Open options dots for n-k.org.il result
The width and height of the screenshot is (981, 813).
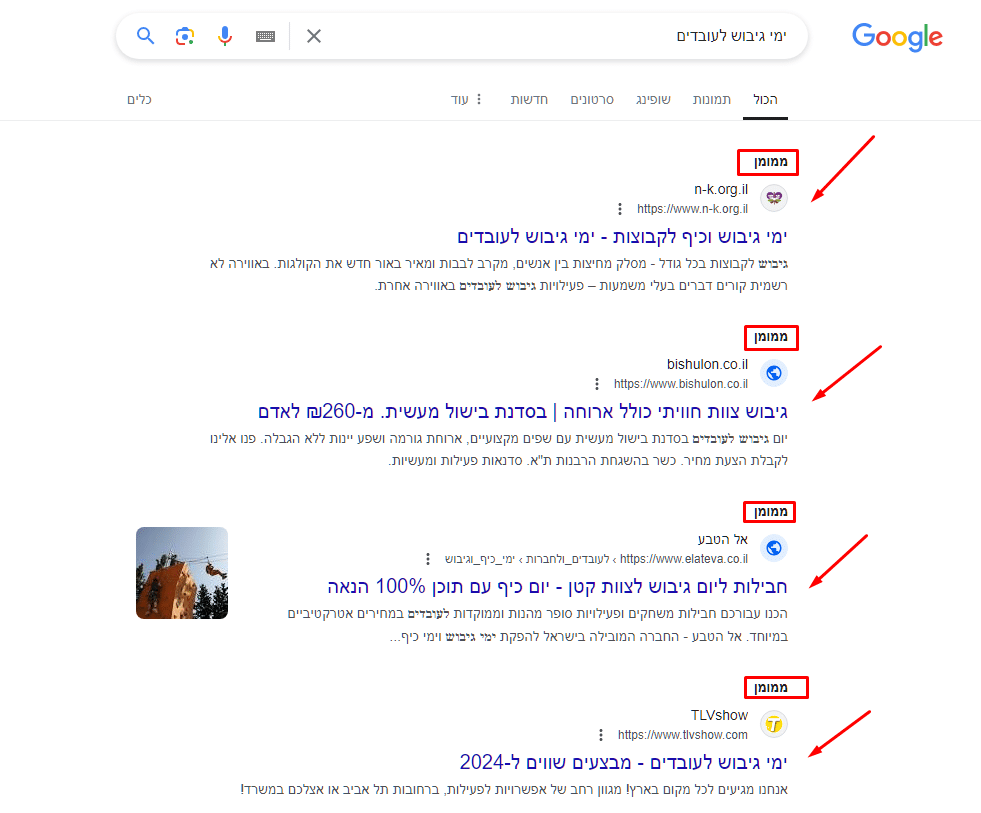(619, 208)
